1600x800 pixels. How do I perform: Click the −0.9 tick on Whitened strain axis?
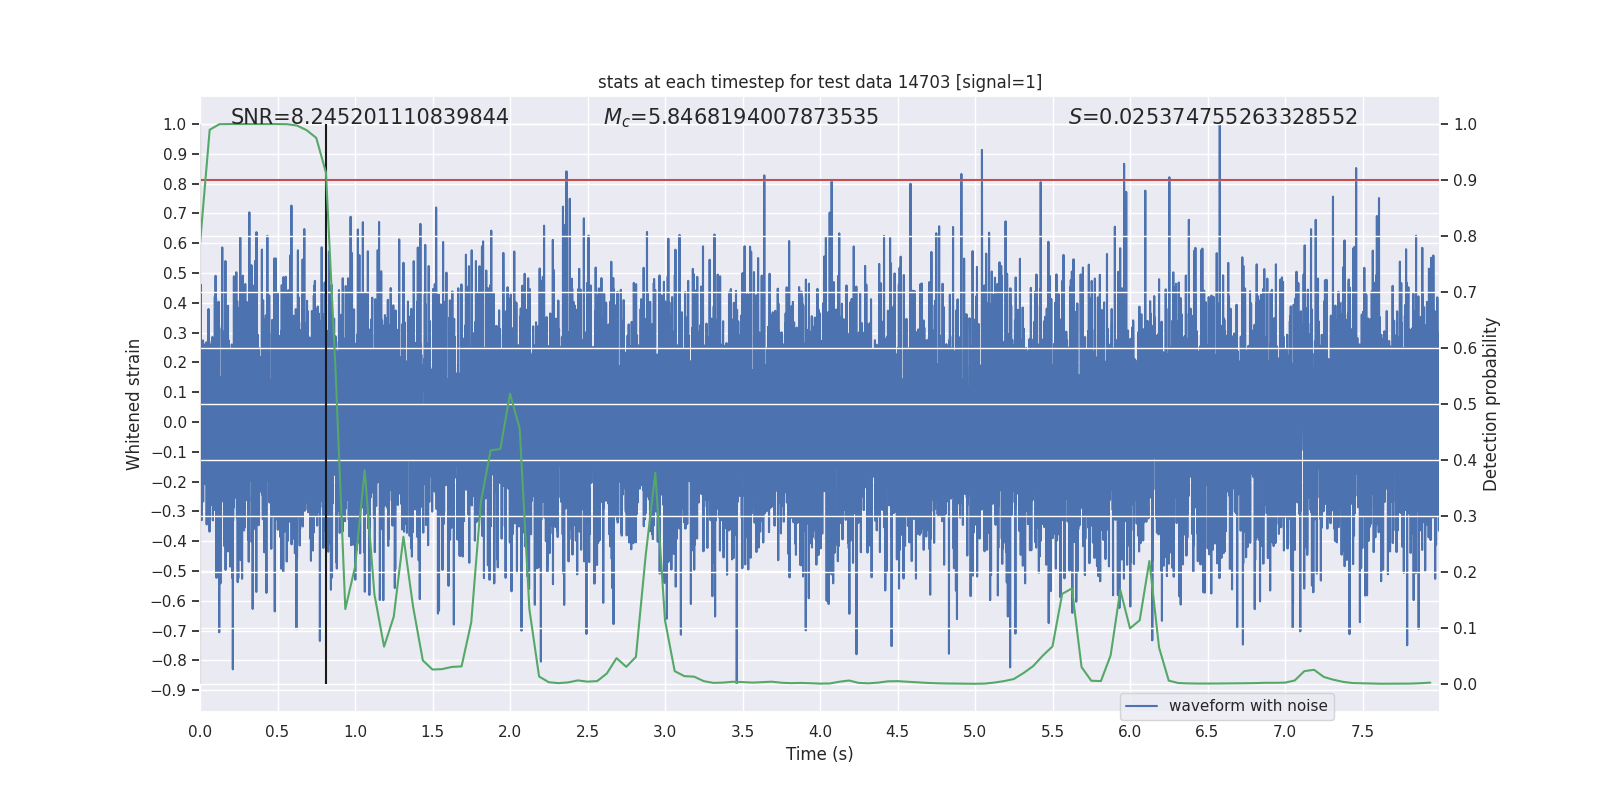[x=169, y=690]
